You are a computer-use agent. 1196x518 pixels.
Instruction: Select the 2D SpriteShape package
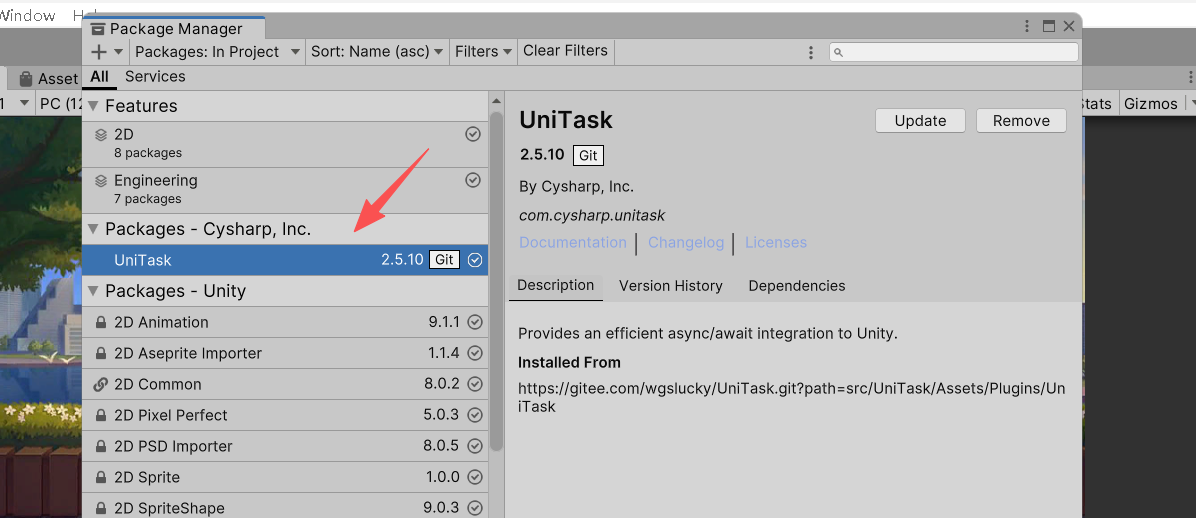pyautogui.click(x=285, y=506)
